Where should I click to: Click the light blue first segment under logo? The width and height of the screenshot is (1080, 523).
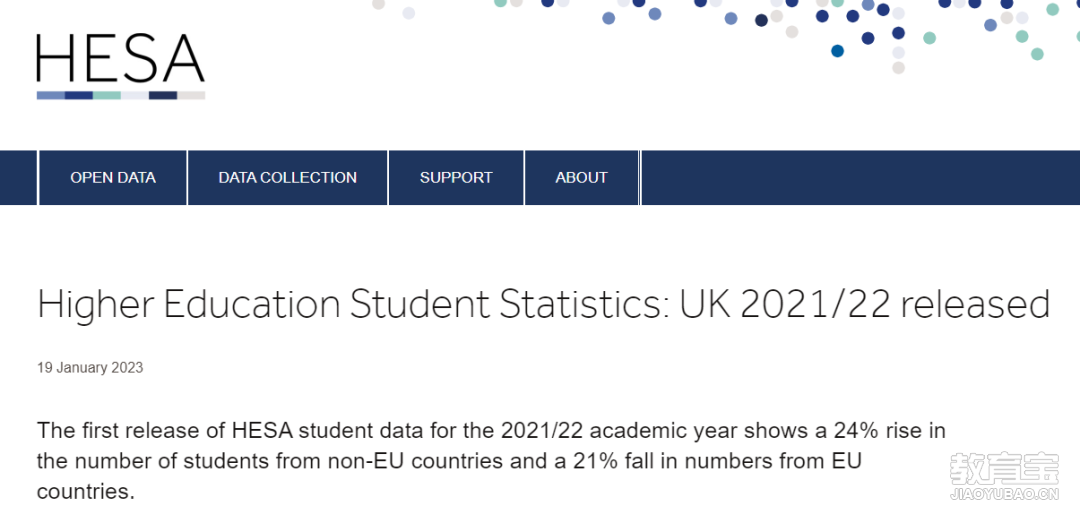tap(50, 95)
